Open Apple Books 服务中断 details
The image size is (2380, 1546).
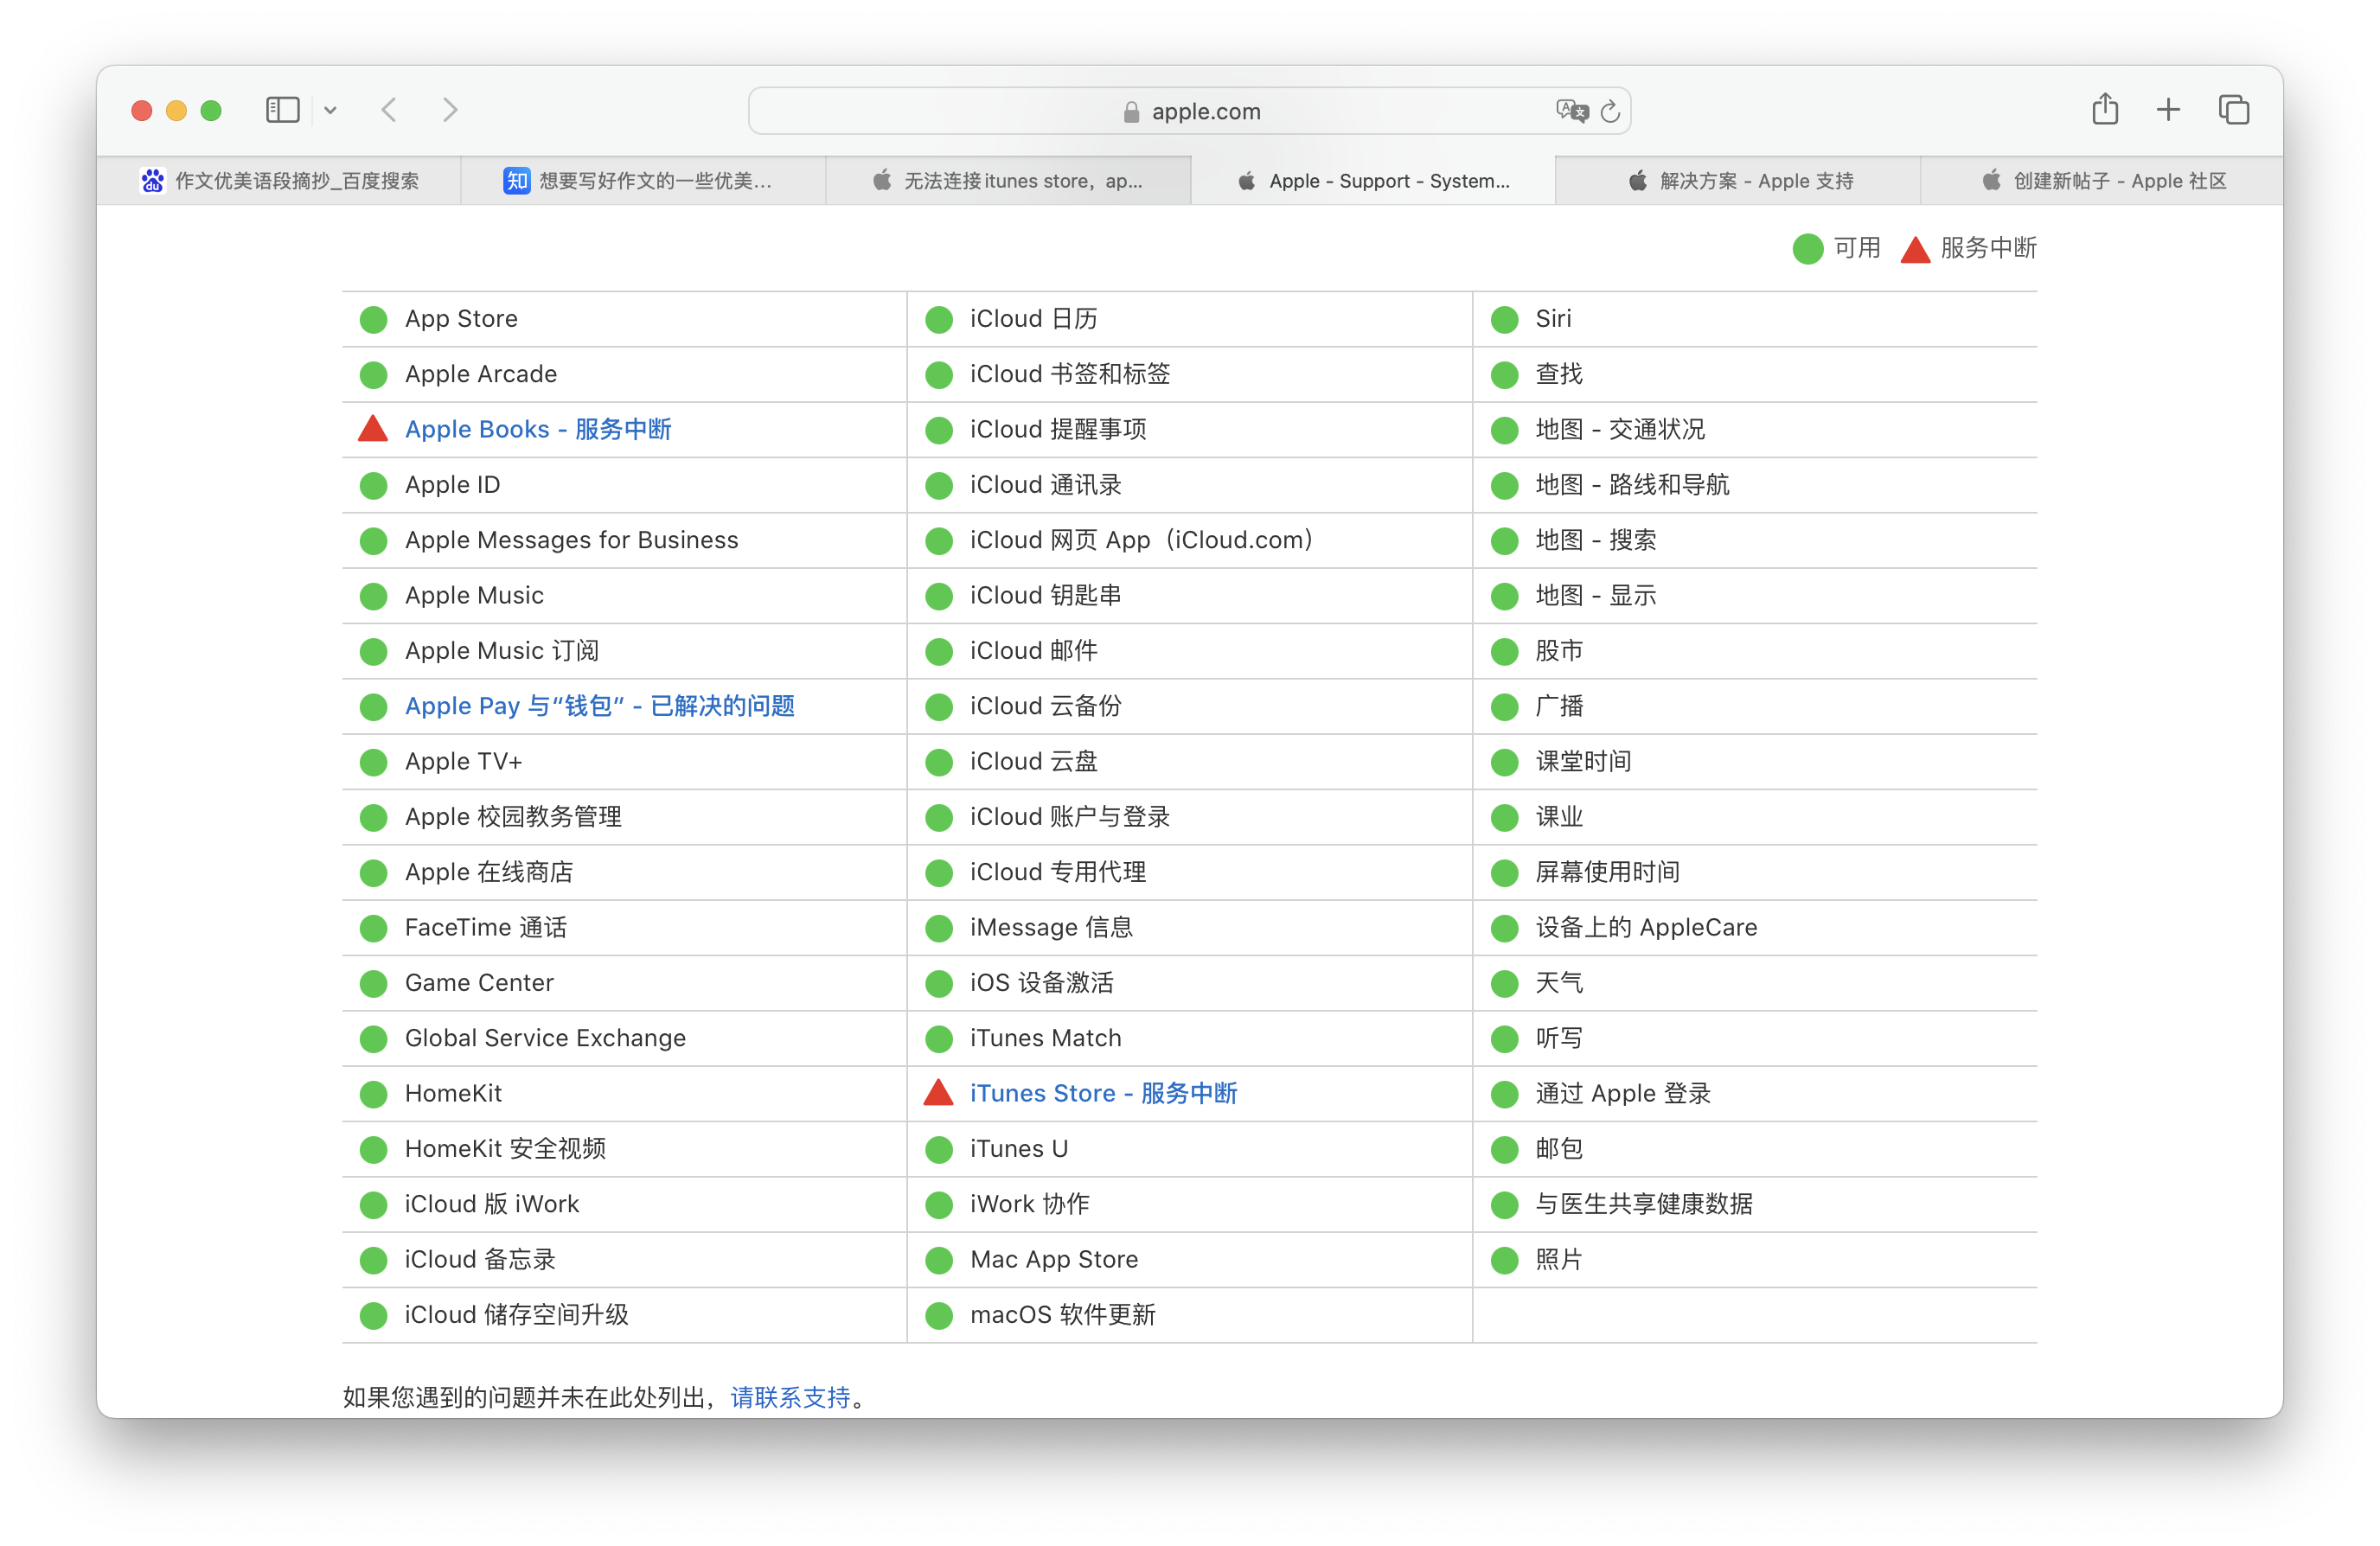click(x=537, y=429)
